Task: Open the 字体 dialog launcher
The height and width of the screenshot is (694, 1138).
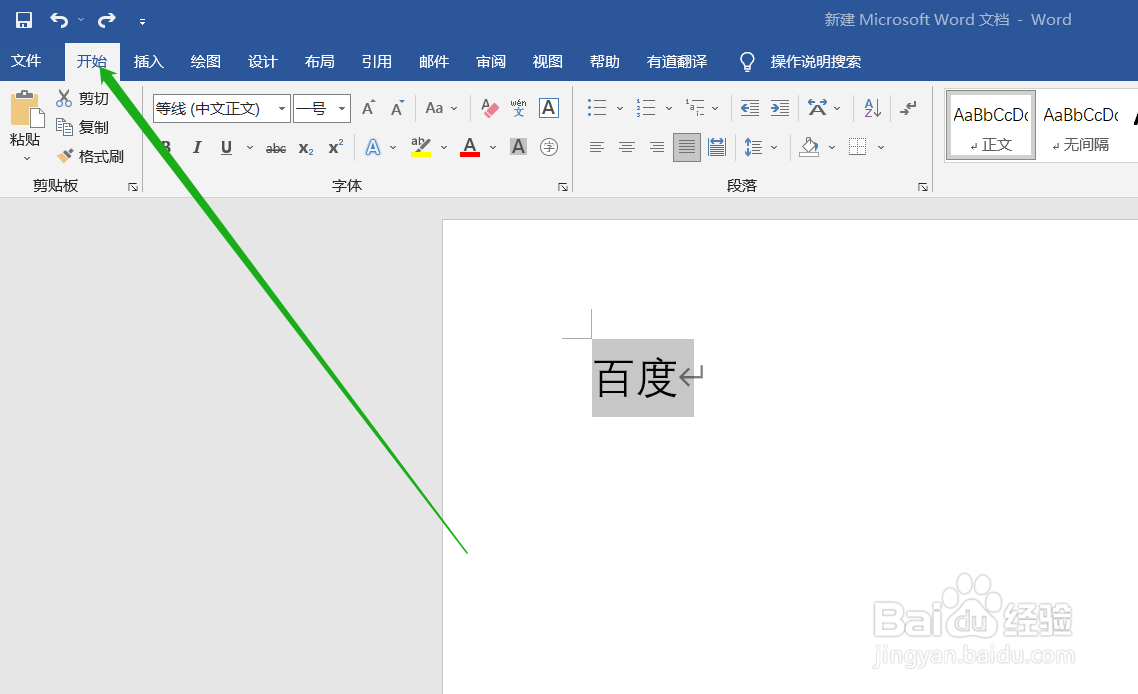Action: click(x=562, y=187)
